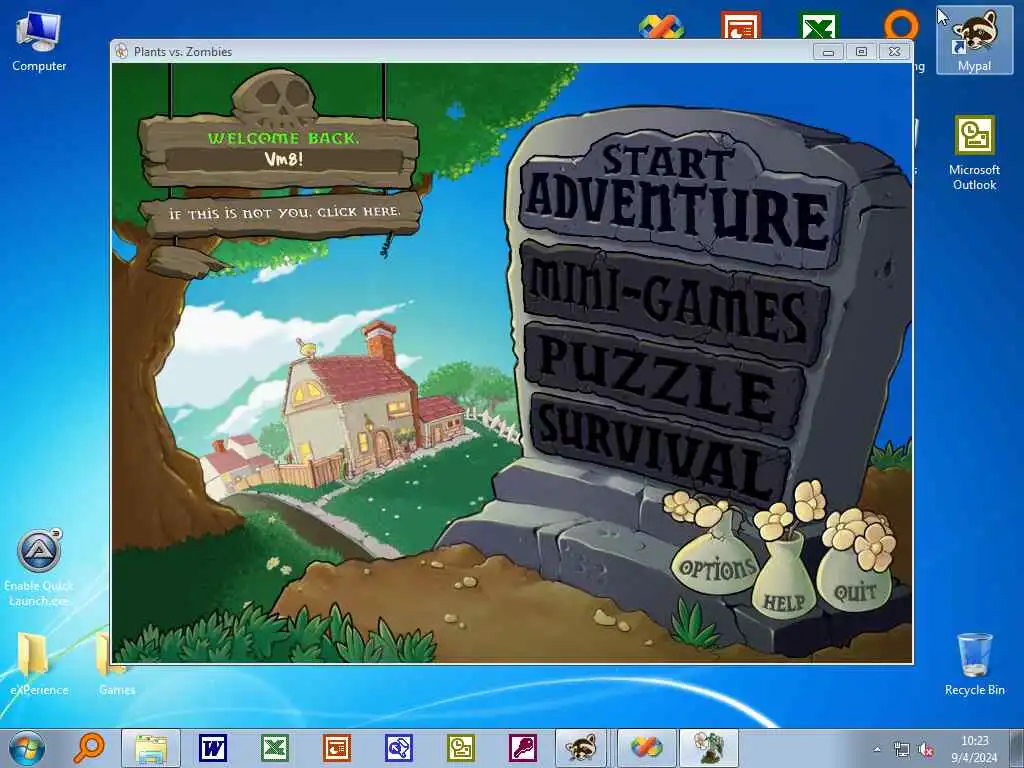Screen dimensions: 1024x768
Task: Click the muted volume tray icon
Action: [926, 750]
